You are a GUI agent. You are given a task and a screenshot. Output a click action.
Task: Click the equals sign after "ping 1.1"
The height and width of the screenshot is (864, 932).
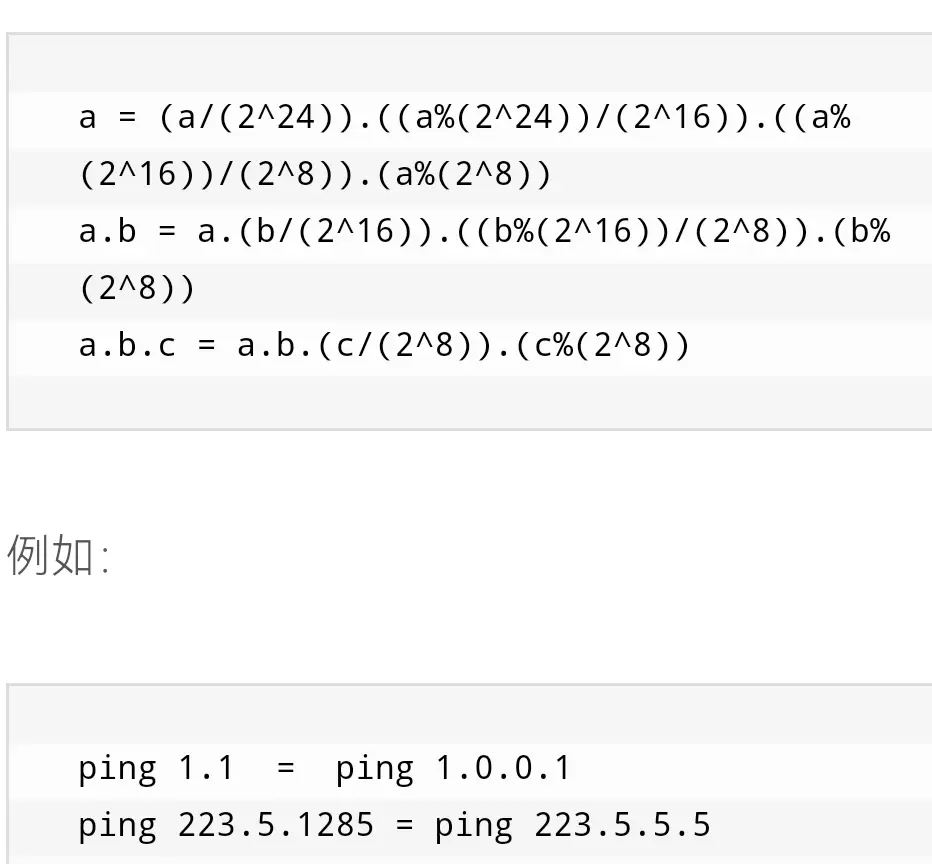(286, 768)
